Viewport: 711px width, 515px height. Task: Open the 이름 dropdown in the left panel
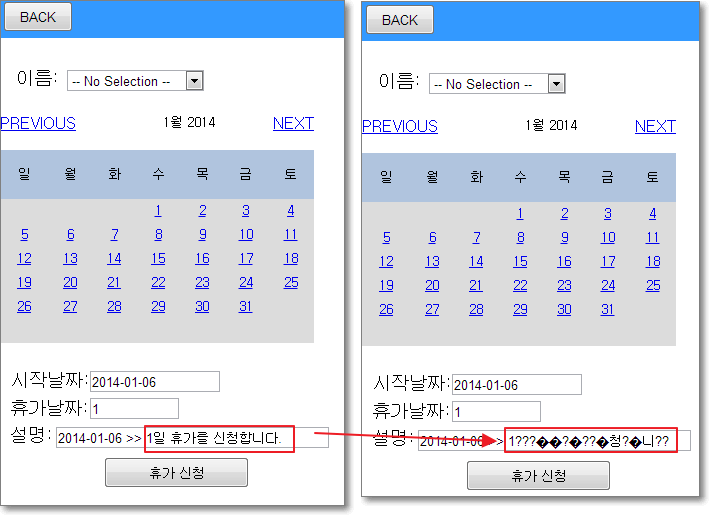pos(195,81)
